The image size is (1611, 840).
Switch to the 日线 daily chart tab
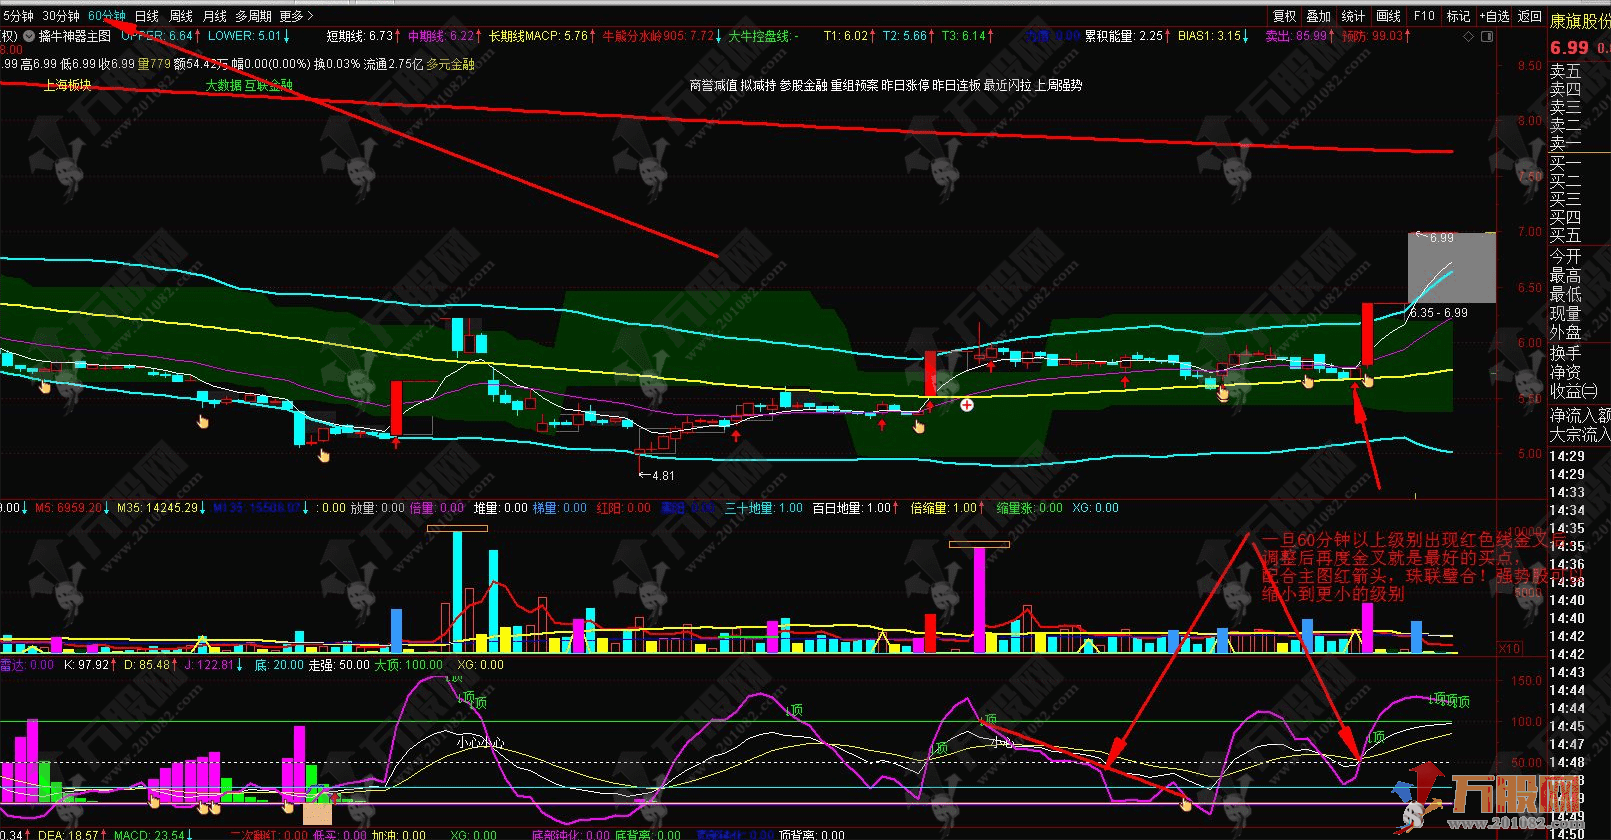(147, 16)
